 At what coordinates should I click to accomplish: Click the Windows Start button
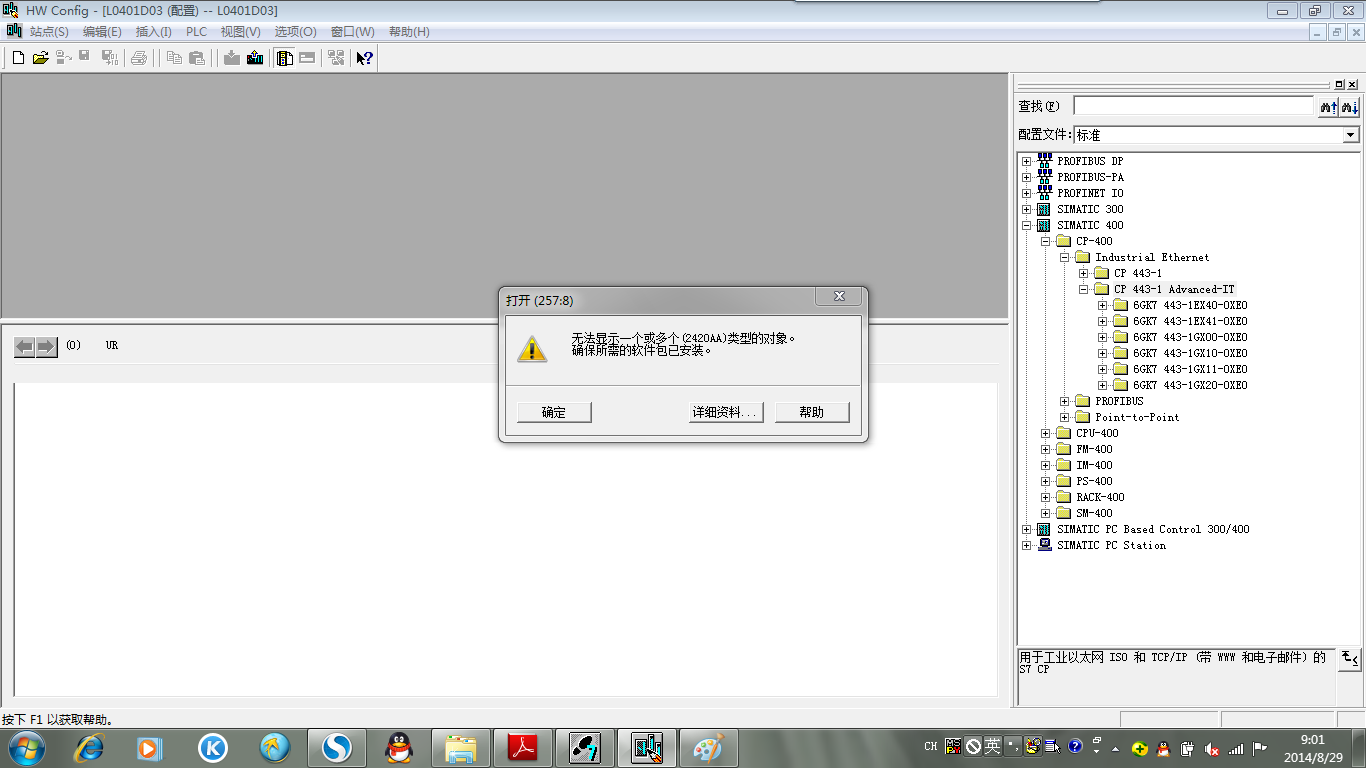(x=26, y=747)
